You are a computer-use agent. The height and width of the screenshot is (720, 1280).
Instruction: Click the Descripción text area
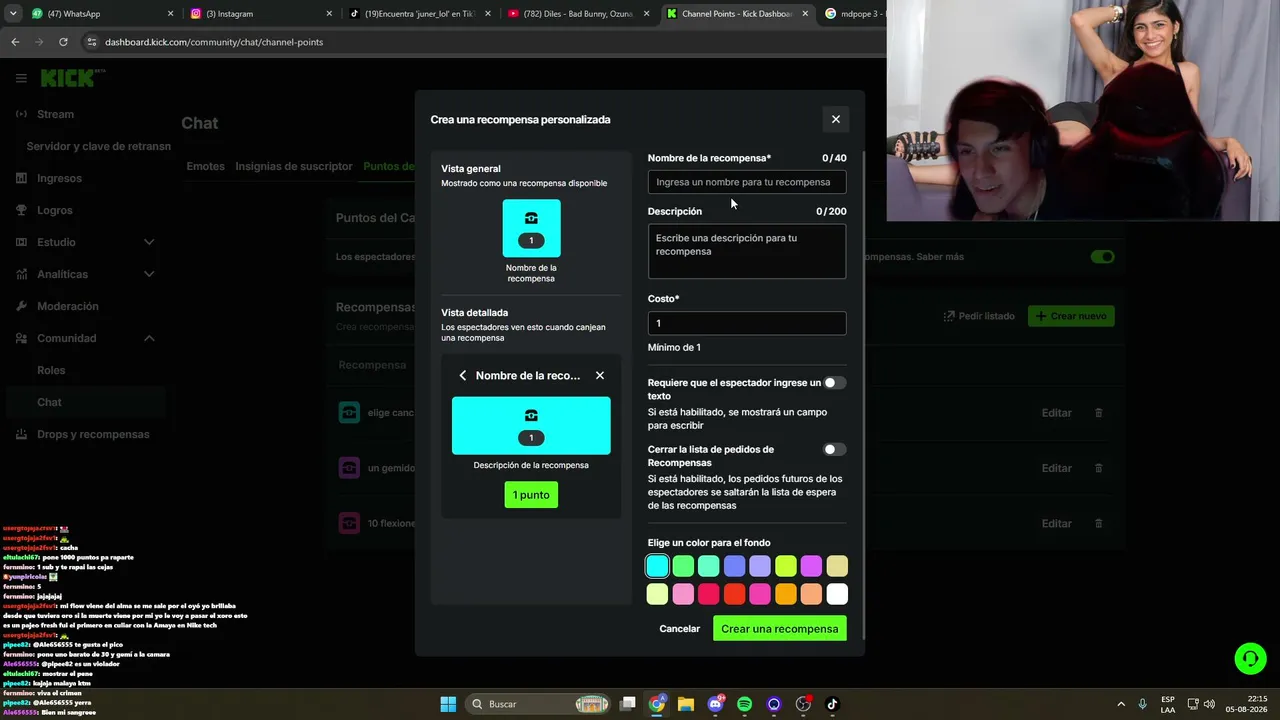click(x=747, y=251)
